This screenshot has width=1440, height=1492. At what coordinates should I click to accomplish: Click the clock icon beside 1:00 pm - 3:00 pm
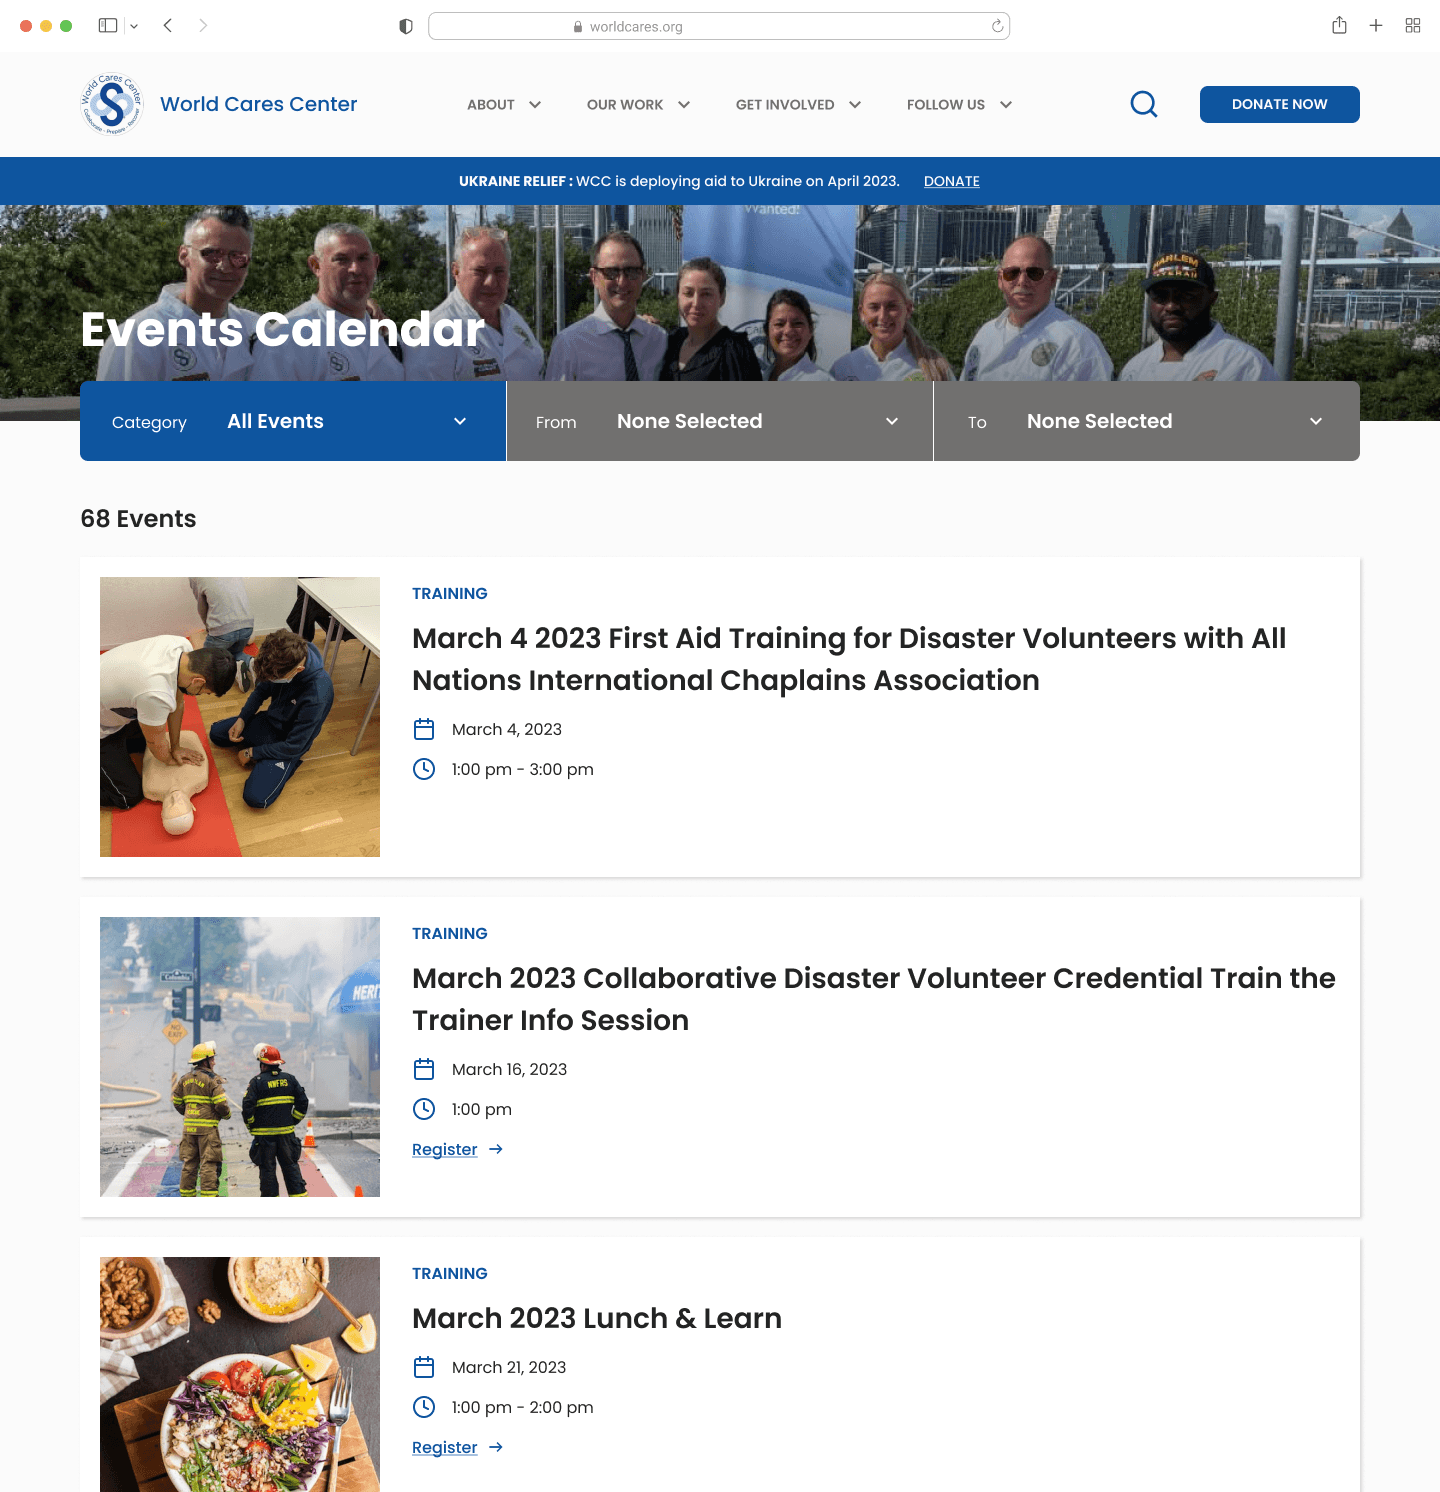pos(424,769)
